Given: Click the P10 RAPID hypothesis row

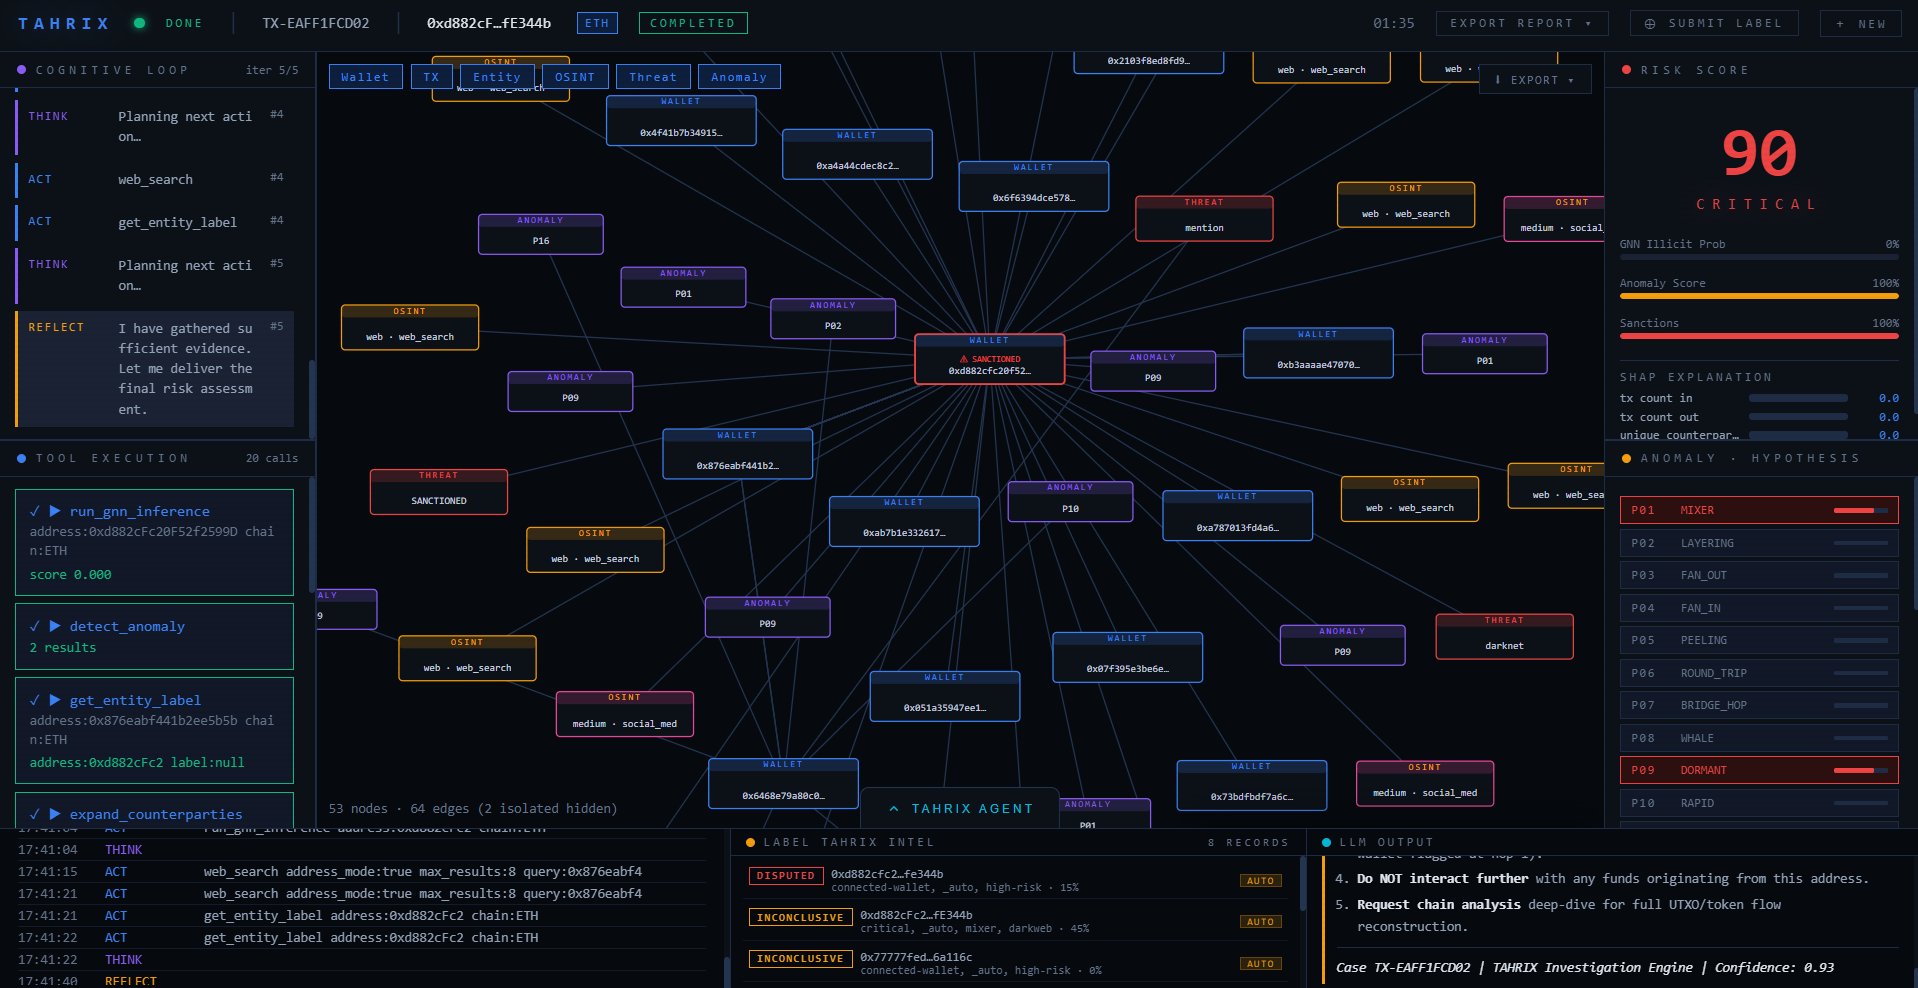Looking at the screenshot, I should 1759,803.
